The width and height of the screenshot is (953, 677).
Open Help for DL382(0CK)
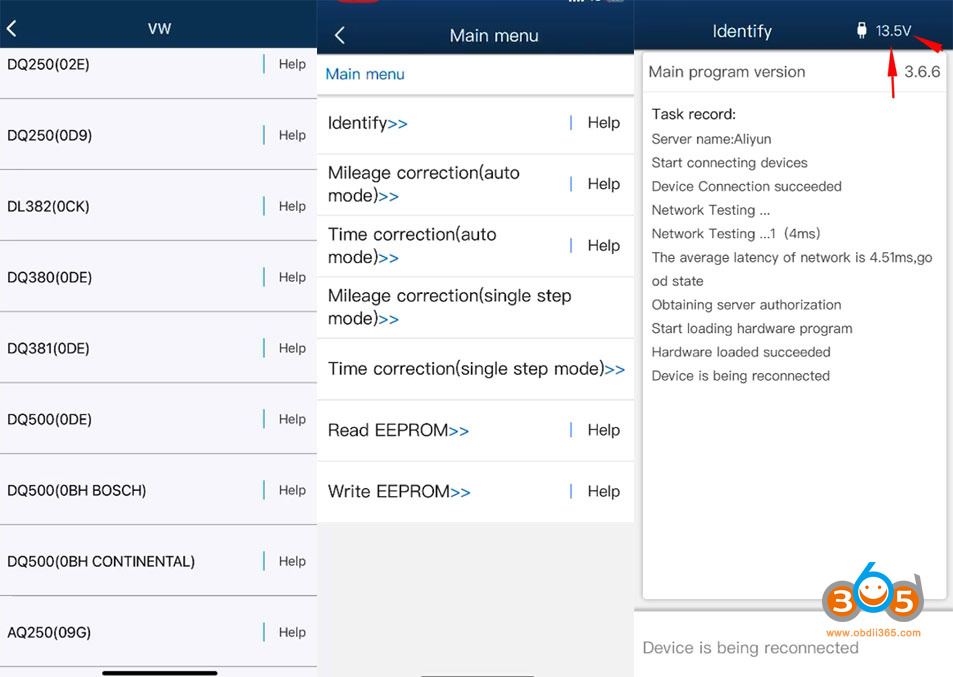coord(292,206)
